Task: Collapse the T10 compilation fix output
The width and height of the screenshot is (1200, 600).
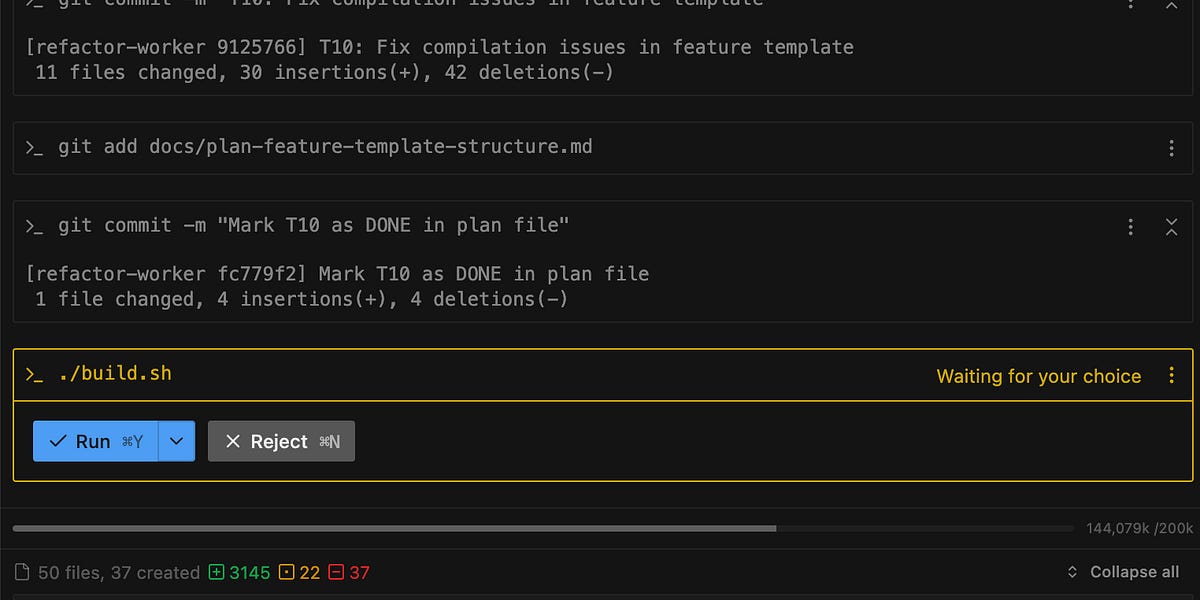Action: (1171, 5)
